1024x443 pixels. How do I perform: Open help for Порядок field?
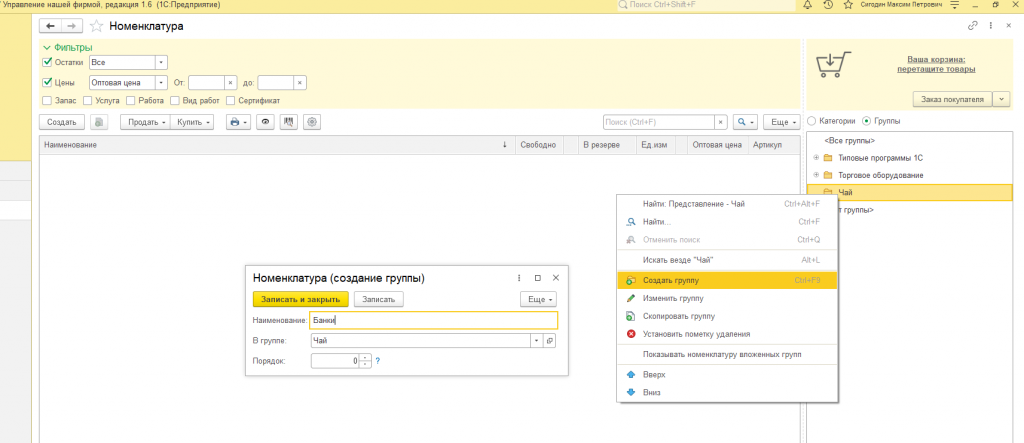[377, 361]
